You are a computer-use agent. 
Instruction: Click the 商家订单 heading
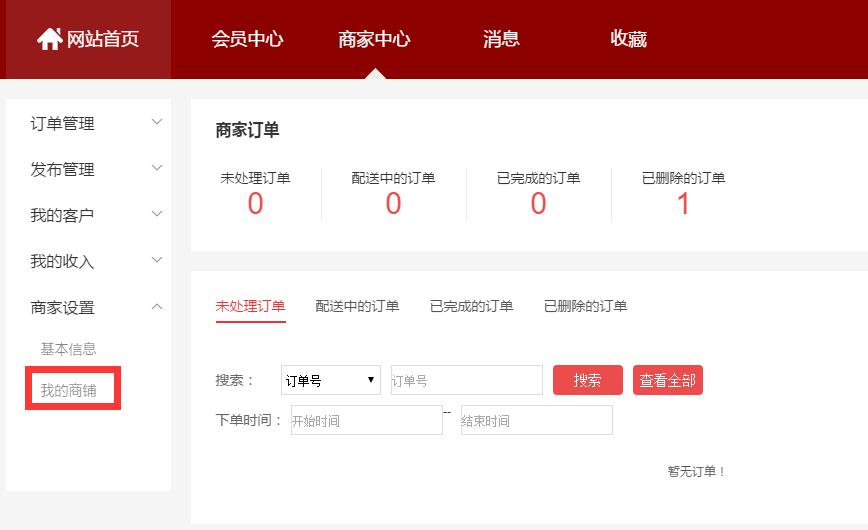click(x=247, y=130)
